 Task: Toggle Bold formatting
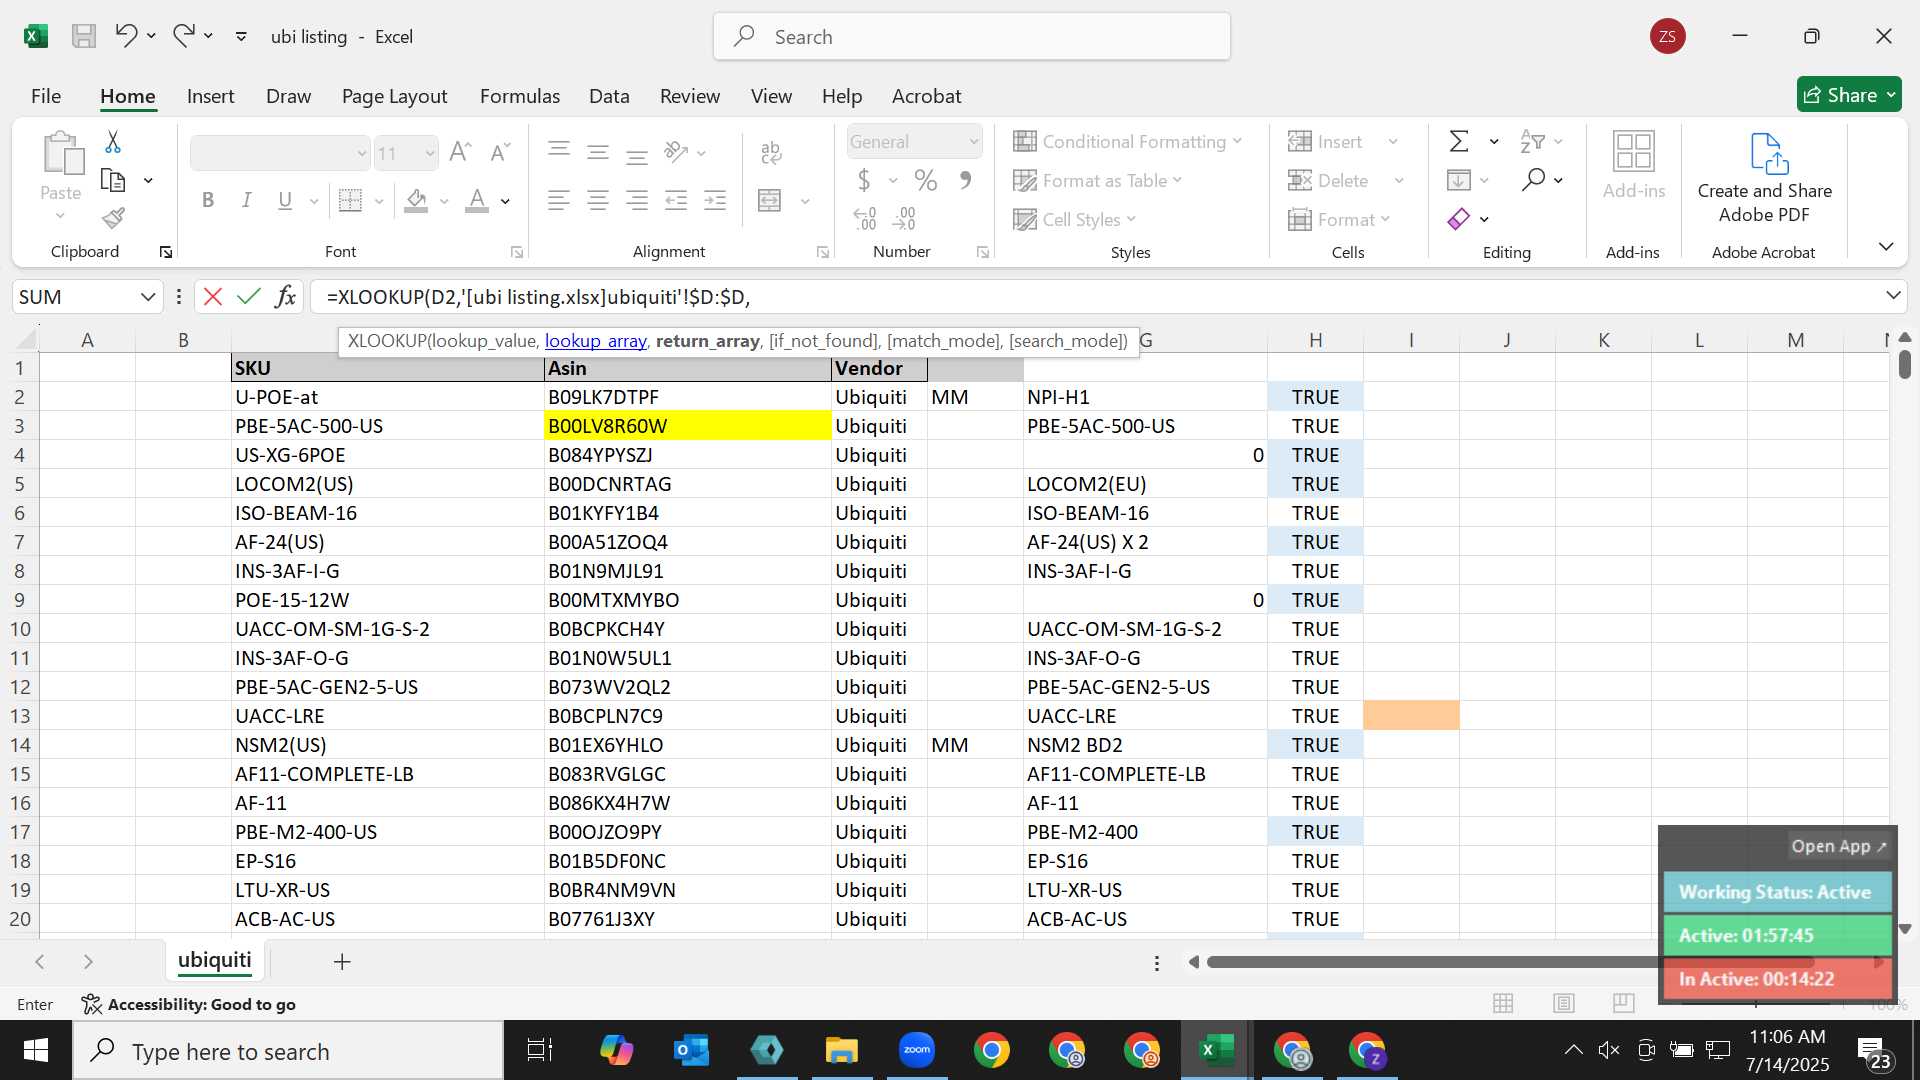pyautogui.click(x=208, y=201)
